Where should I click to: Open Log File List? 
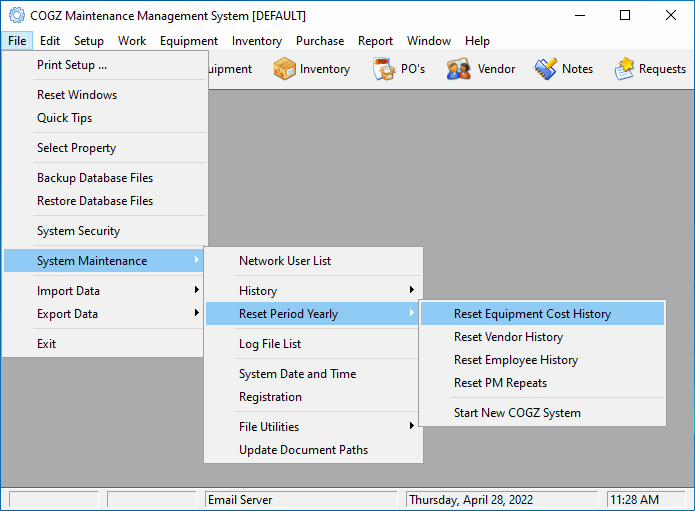(313, 344)
